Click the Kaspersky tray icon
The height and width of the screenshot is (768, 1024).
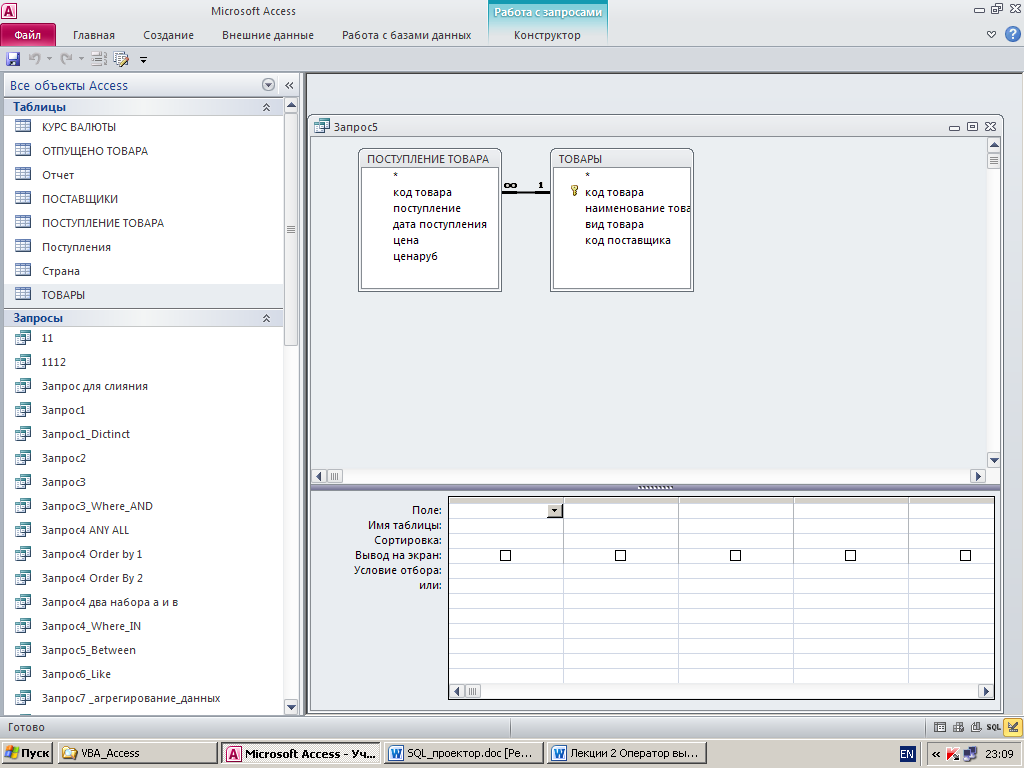coord(953,754)
